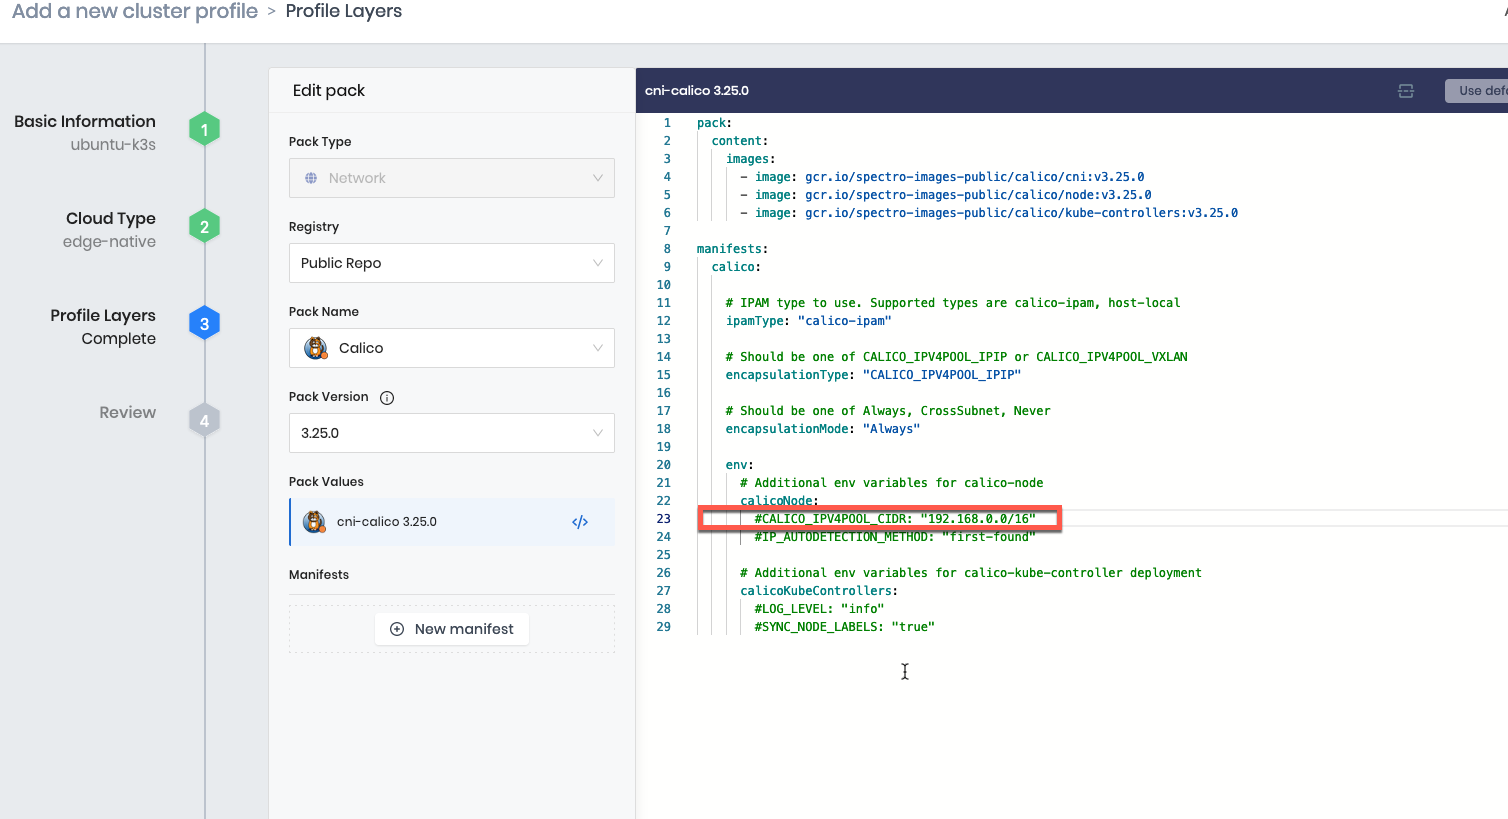This screenshot has width=1508, height=819.
Task: Click the Calico logo in Pack Values
Action: pos(315,522)
